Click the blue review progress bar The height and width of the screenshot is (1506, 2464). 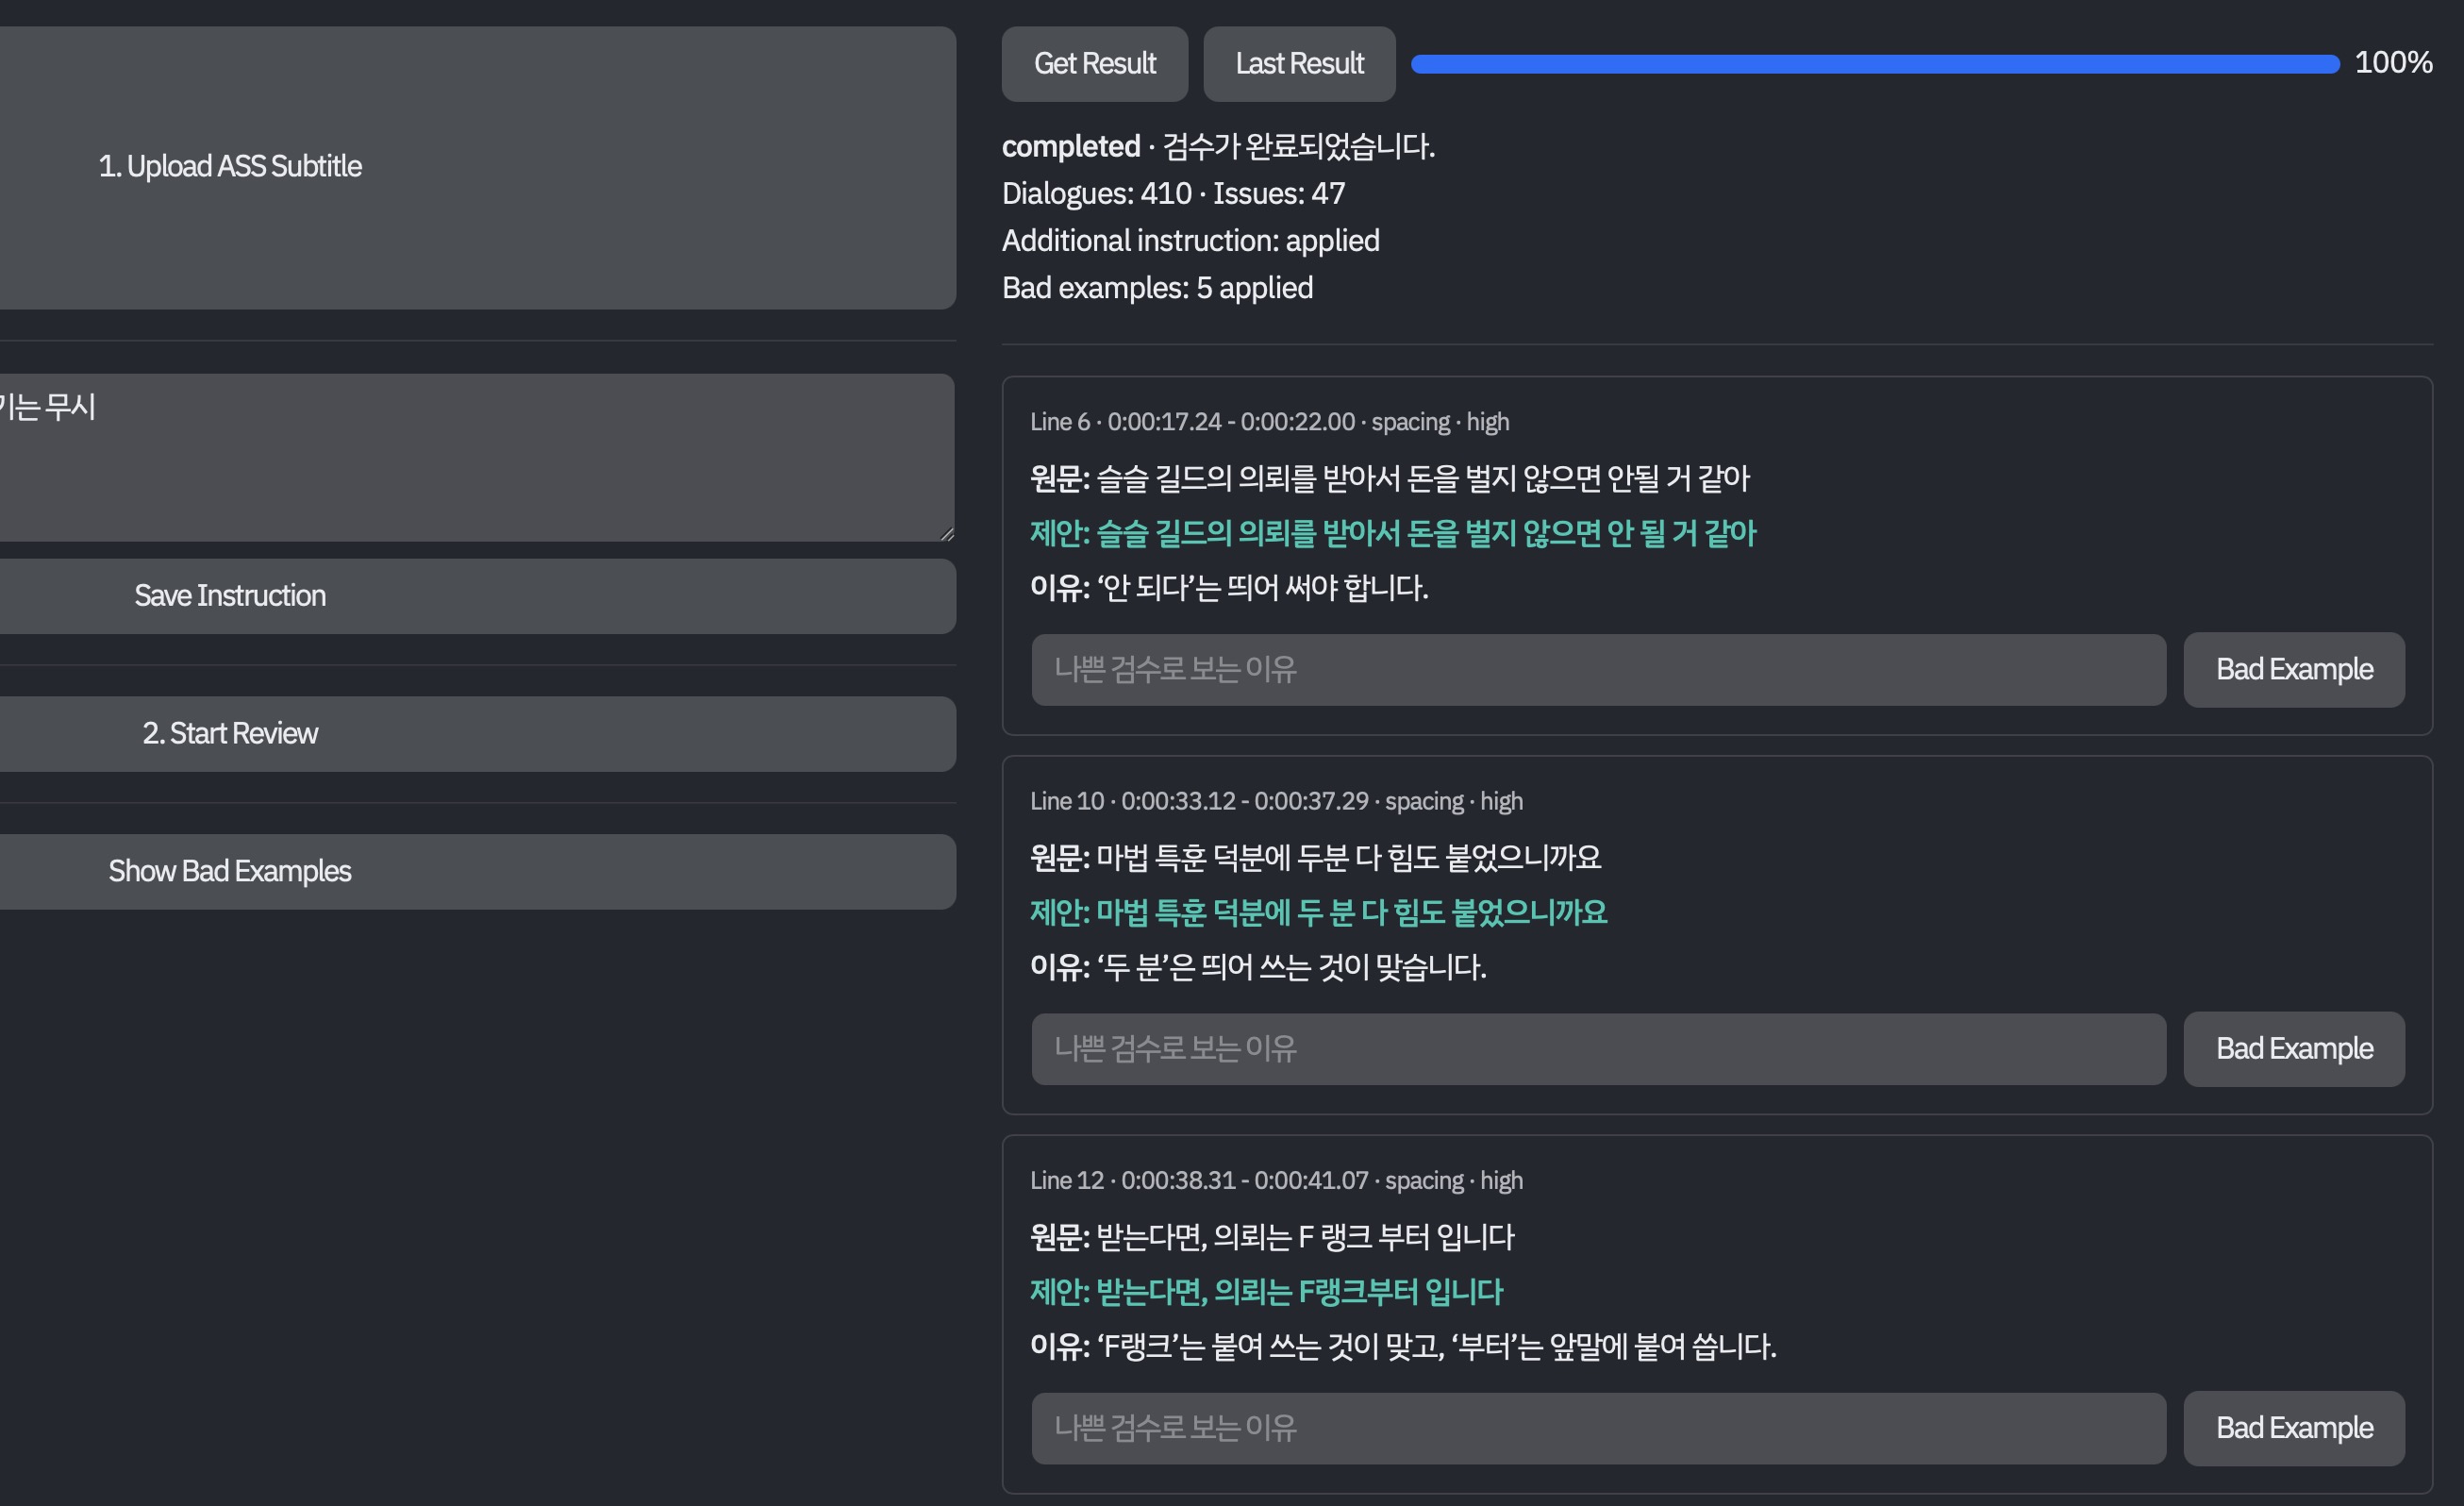1873,64
